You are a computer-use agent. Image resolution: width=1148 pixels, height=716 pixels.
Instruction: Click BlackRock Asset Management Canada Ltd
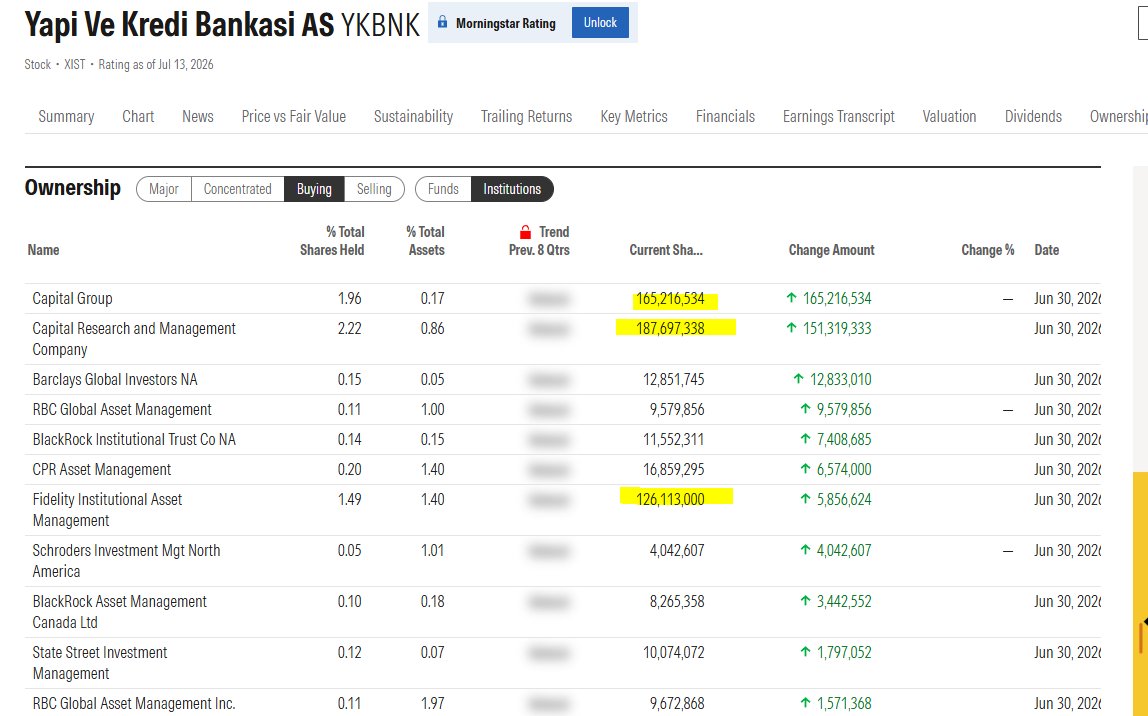[x=119, y=612]
